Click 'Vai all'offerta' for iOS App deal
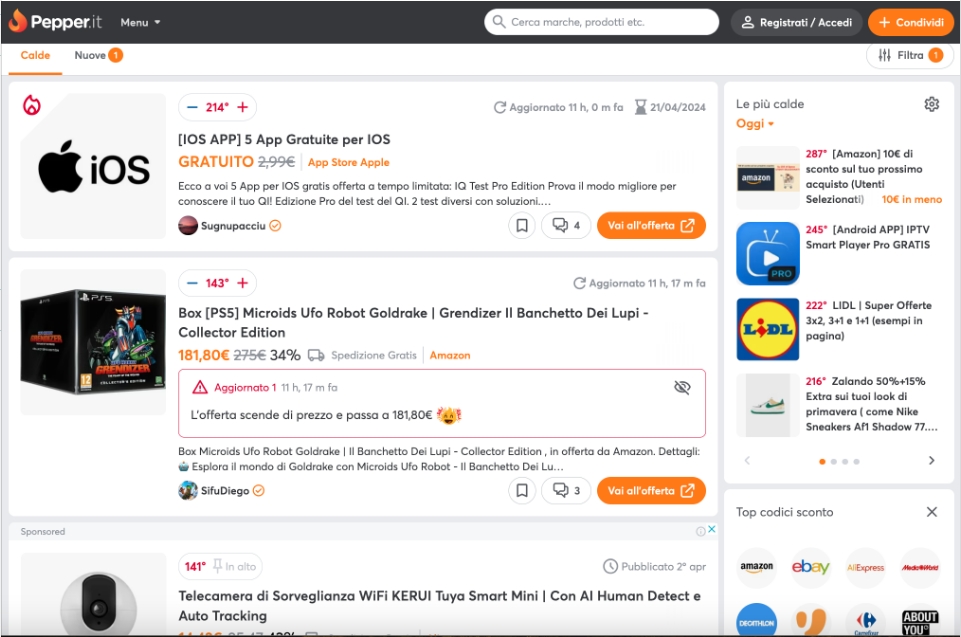This screenshot has width=961, height=637. pyautogui.click(x=651, y=226)
